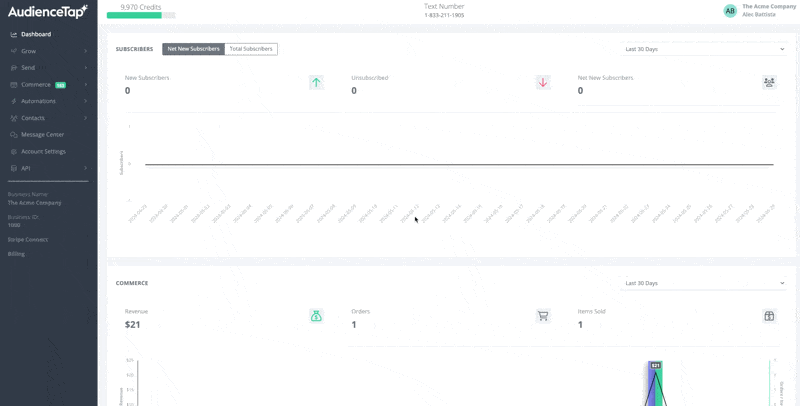Open the Dashboard sidebar icon
Viewport: 800px width, 406px height.
pyautogui.click(x=14, y=35)
